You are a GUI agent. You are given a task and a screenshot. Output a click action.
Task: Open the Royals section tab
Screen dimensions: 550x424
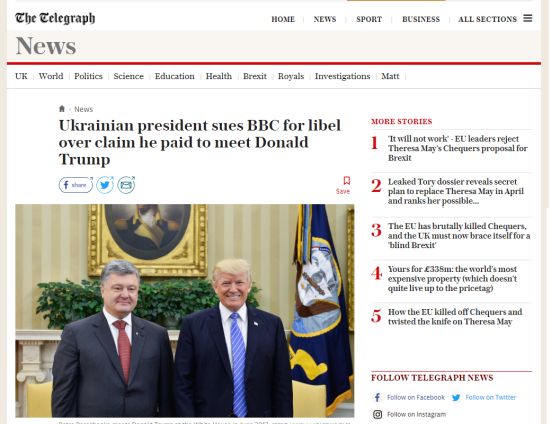(291, 76)
